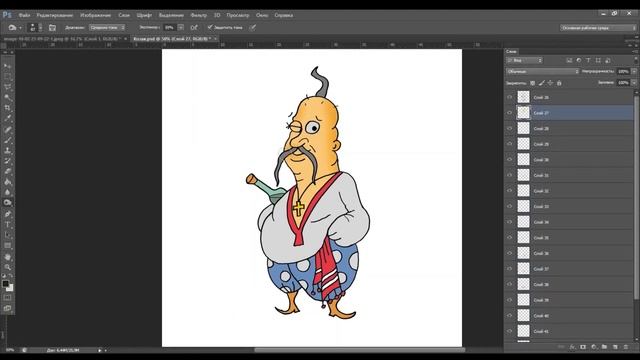This screenshot has height=360, width=640.
Task: Select the Zoom tool
Action: [x=7, y=267]
